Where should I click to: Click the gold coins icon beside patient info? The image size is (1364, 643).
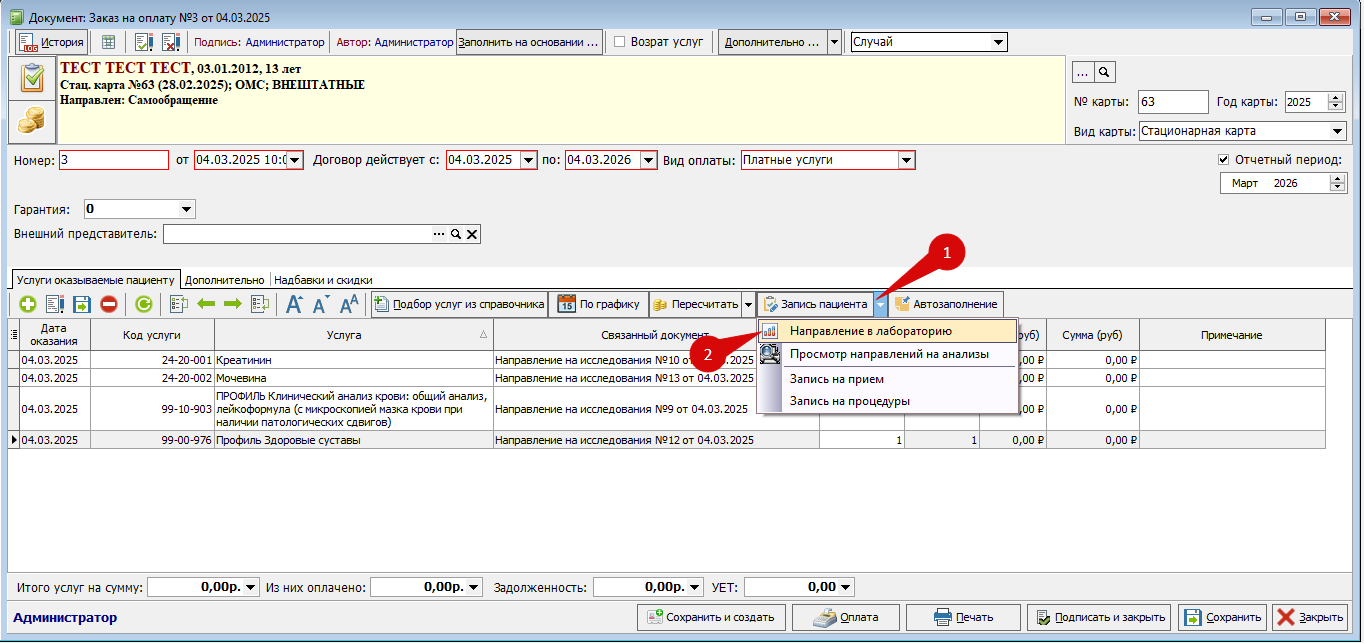32,120
